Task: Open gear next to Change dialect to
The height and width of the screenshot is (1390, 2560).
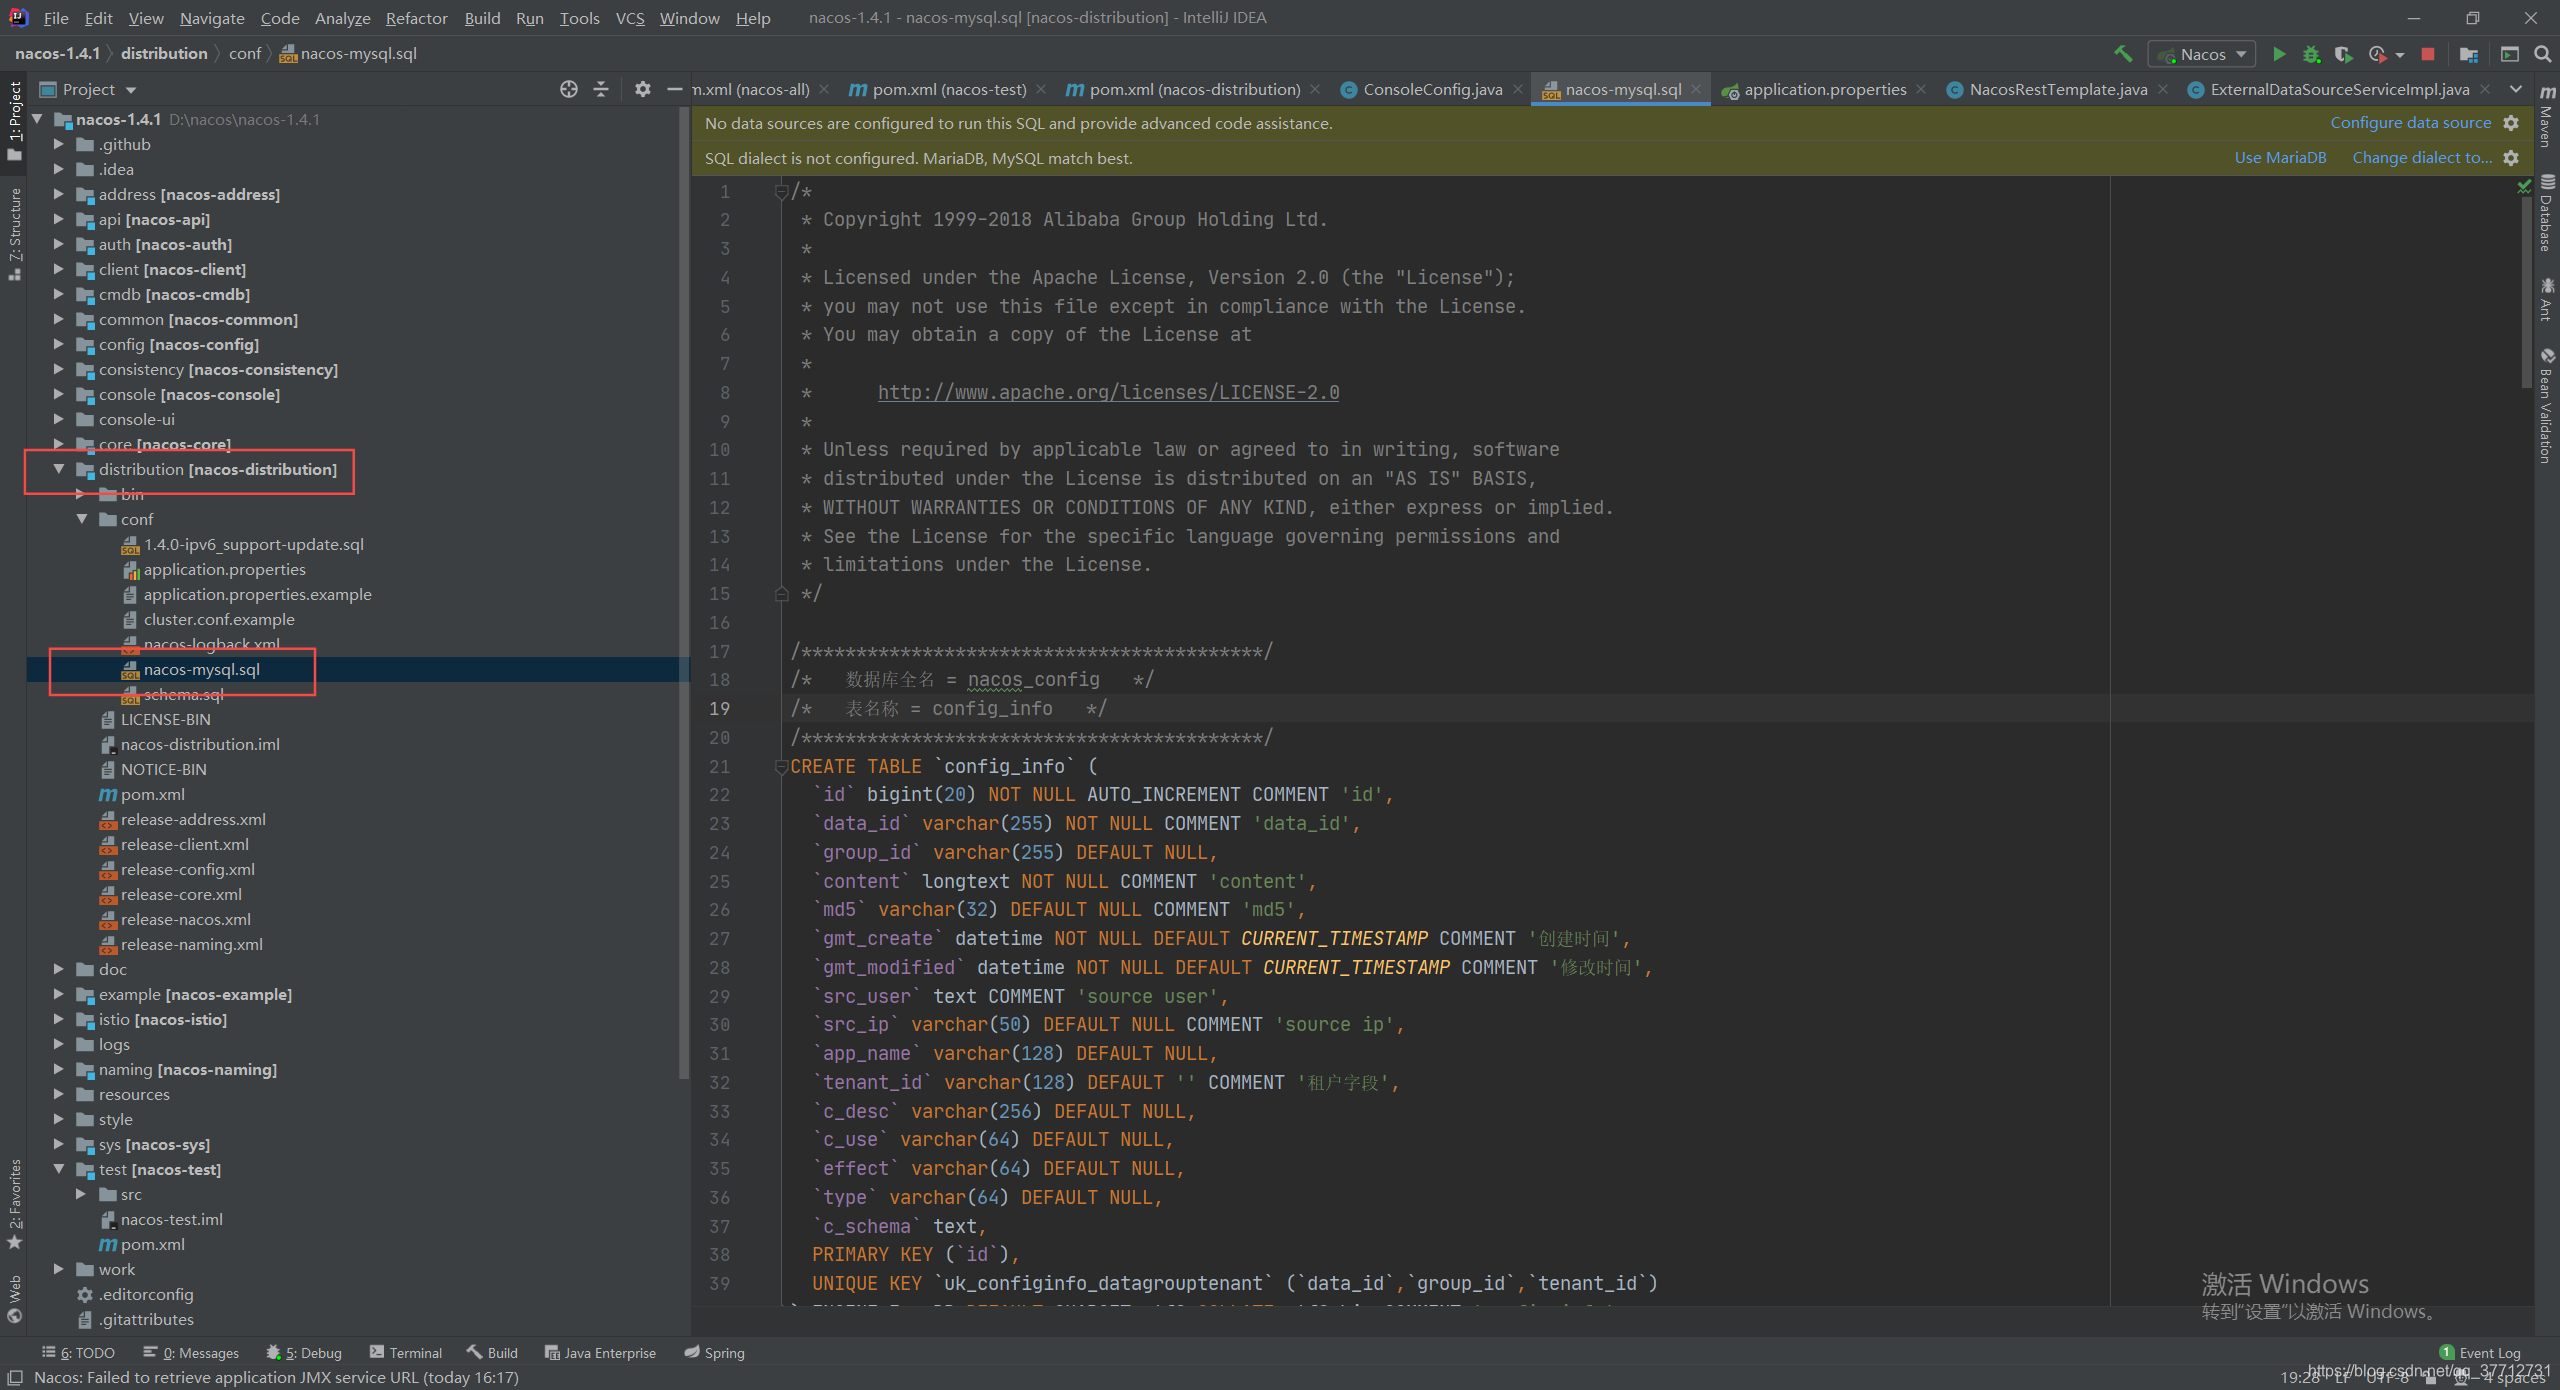Action: click(x=2511, y=158)
